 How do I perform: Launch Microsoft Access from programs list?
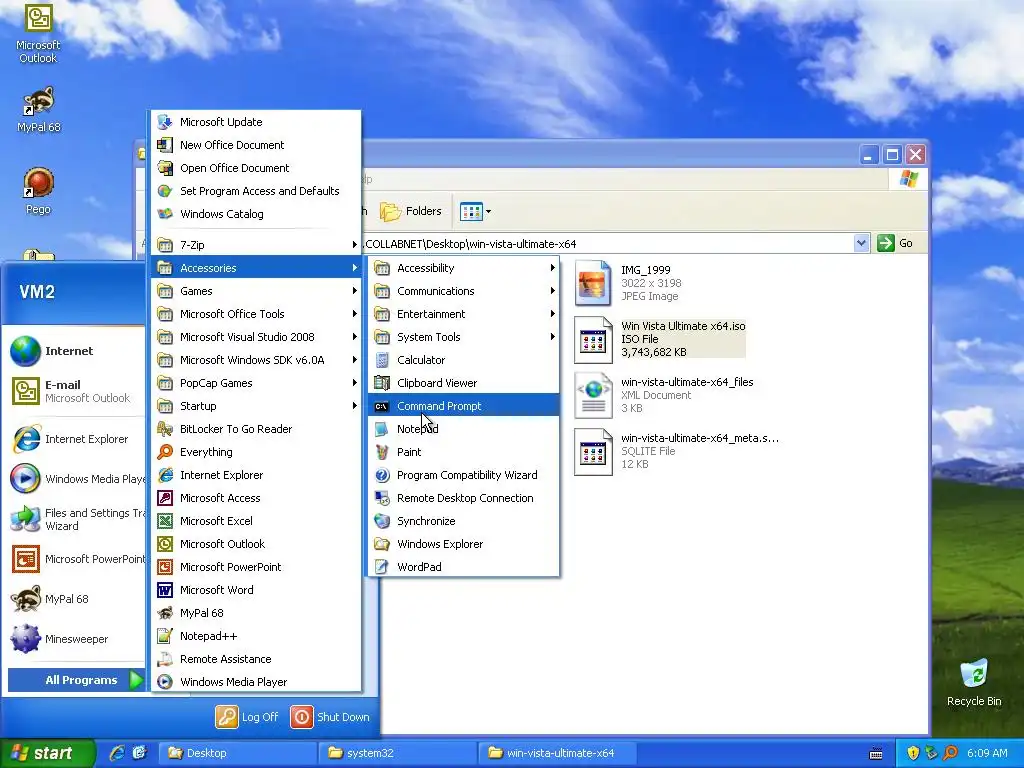[256, 498]
